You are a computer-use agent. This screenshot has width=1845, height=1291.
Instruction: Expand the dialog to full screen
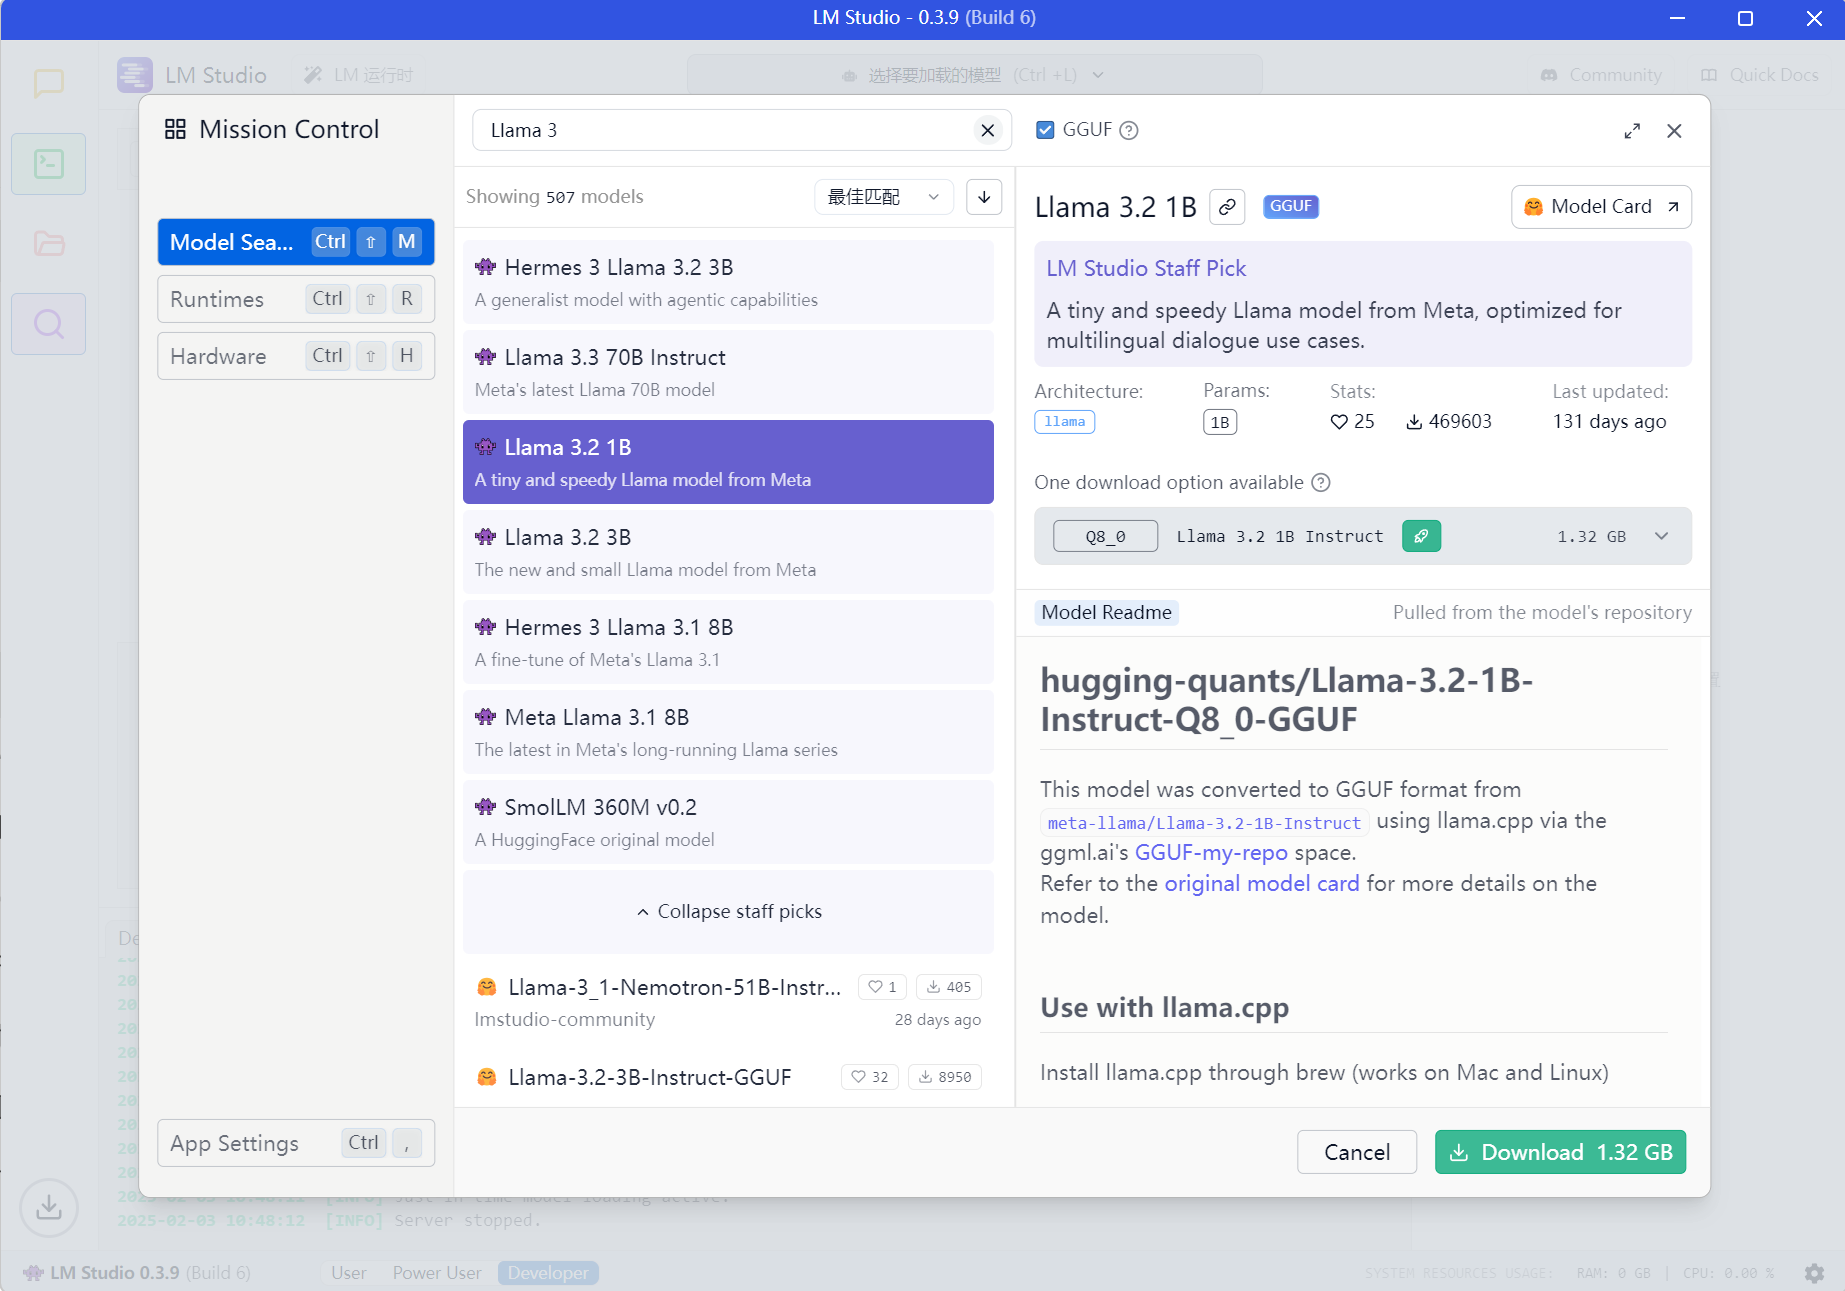(1632, 131)
